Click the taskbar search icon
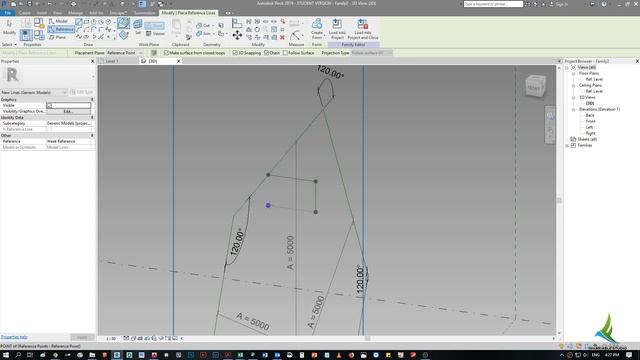This screenshot has width=640, height=360. tap(18, 355)
